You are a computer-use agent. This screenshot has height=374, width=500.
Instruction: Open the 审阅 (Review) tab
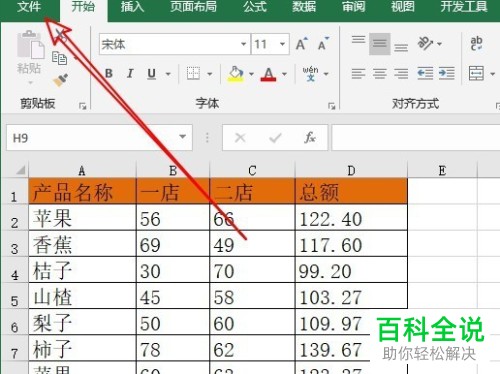353,7
